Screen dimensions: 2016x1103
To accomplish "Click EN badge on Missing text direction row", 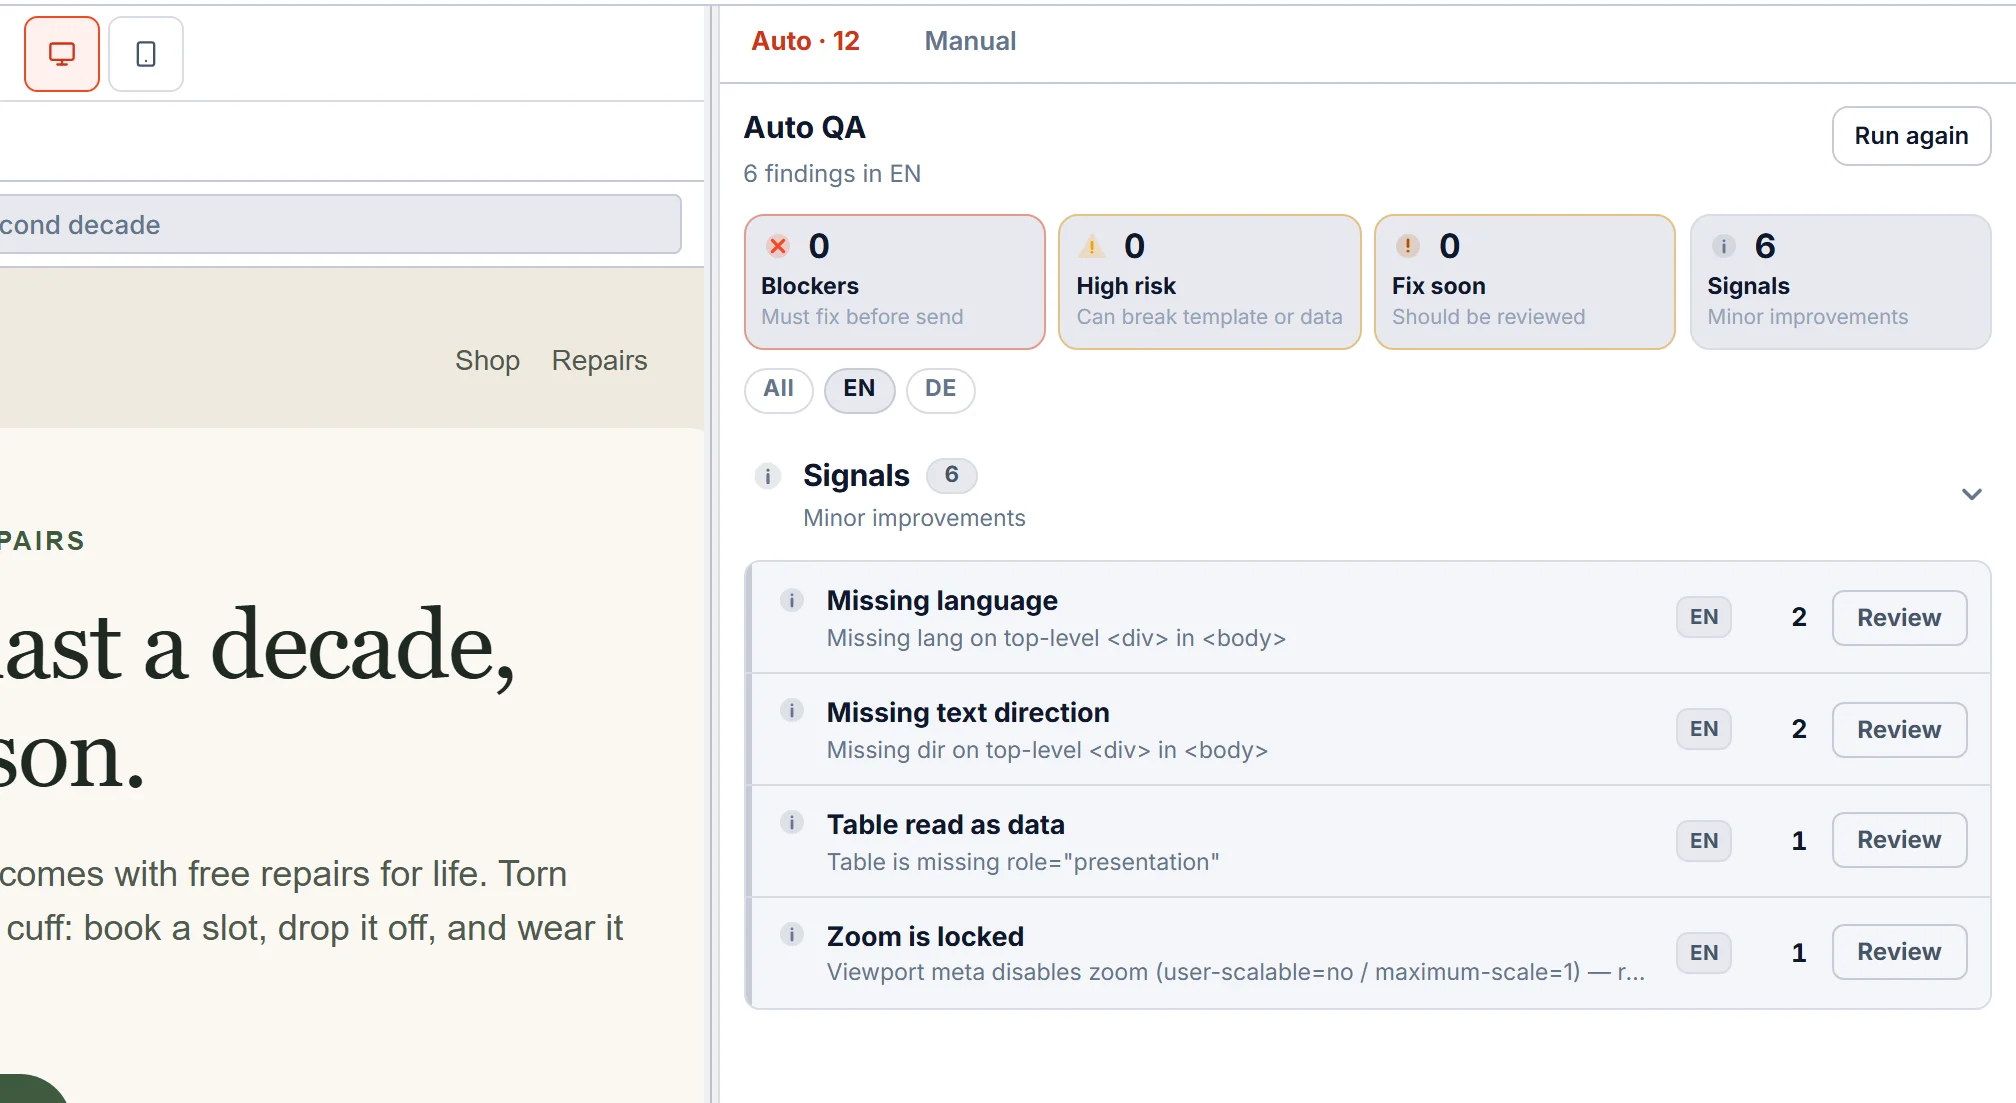I will (1704, 729).
